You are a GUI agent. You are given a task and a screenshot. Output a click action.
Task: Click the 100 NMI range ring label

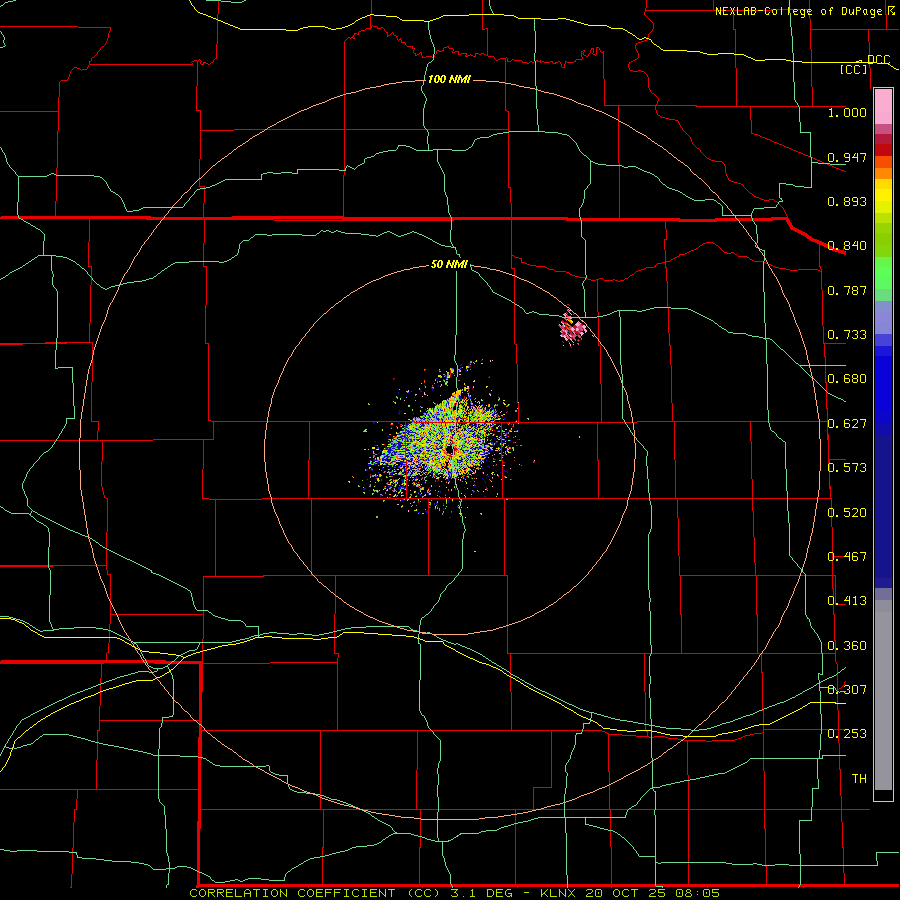pos(449,79)
